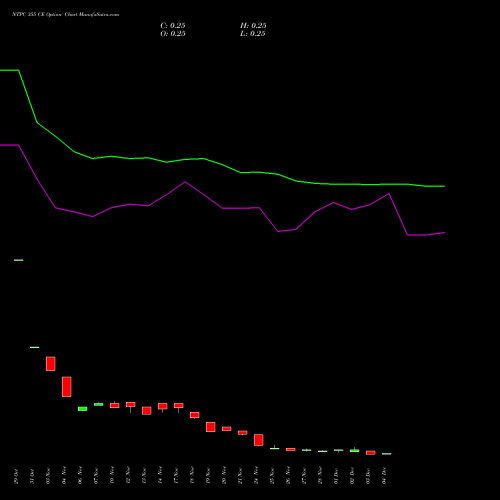The width and height of the screenshot is (500, 500).
Task: Click the red candlestick for 24 Nov
Action: coord(259,440)
